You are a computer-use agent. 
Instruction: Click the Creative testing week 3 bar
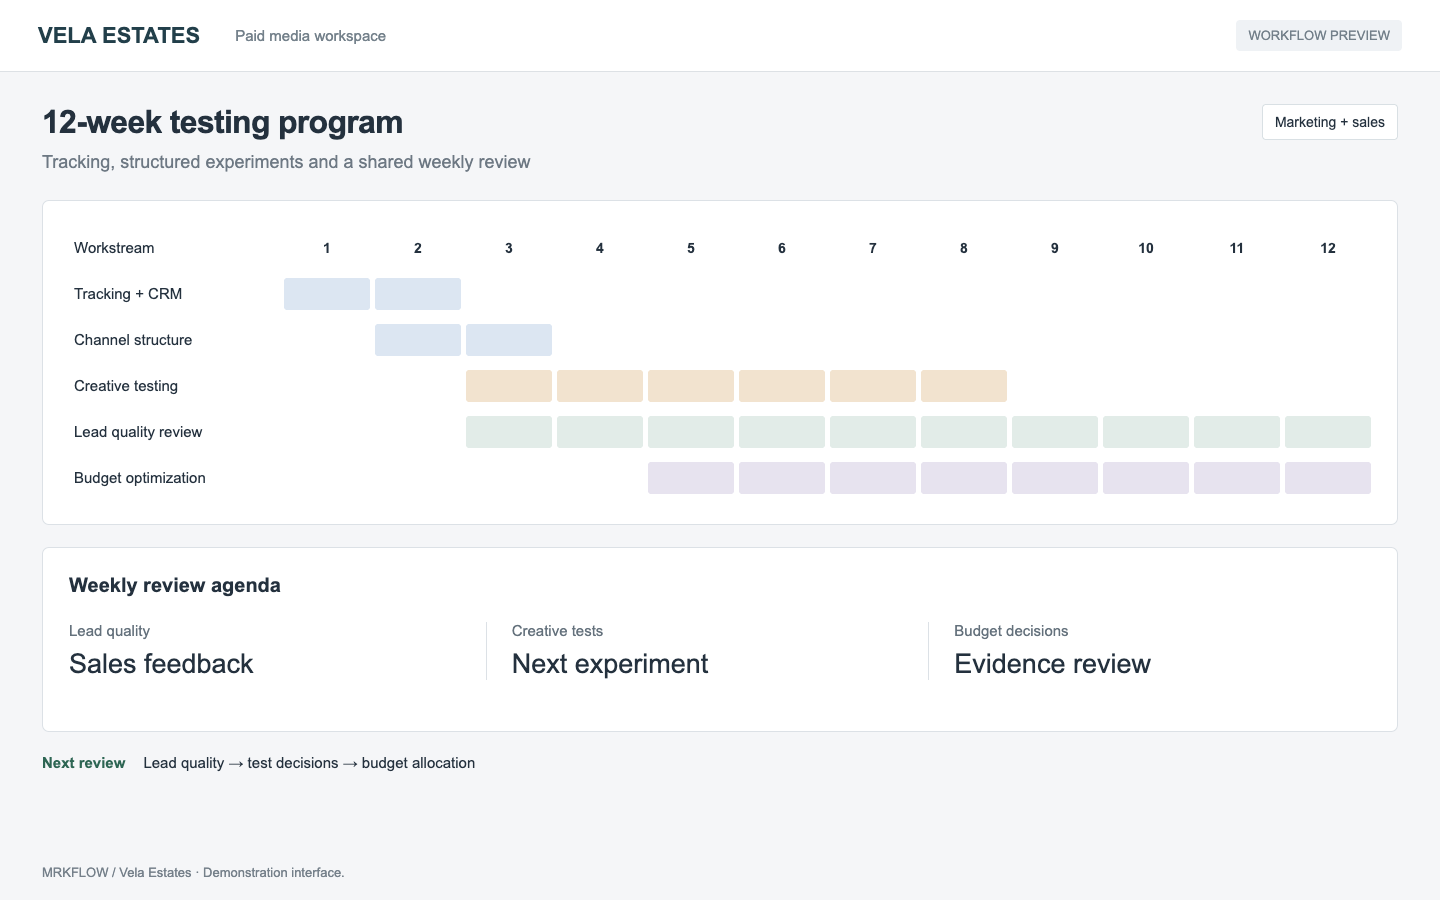[x=509, y=386]
